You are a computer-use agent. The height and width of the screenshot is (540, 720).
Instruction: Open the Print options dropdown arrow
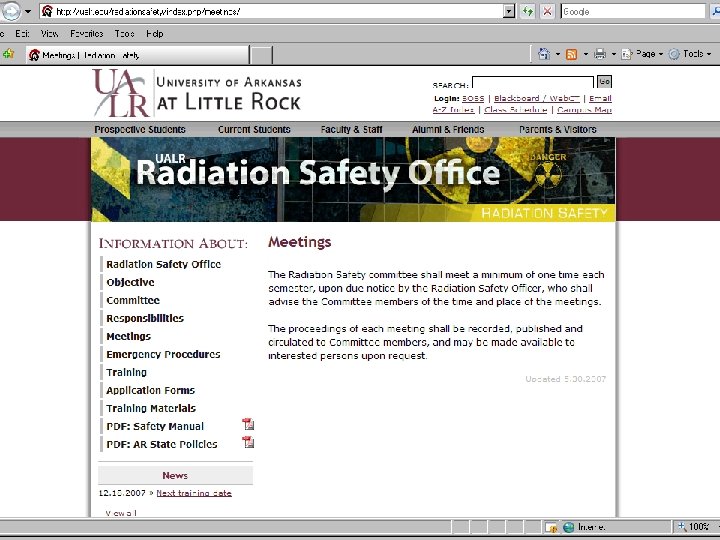[x=613, y=55]
